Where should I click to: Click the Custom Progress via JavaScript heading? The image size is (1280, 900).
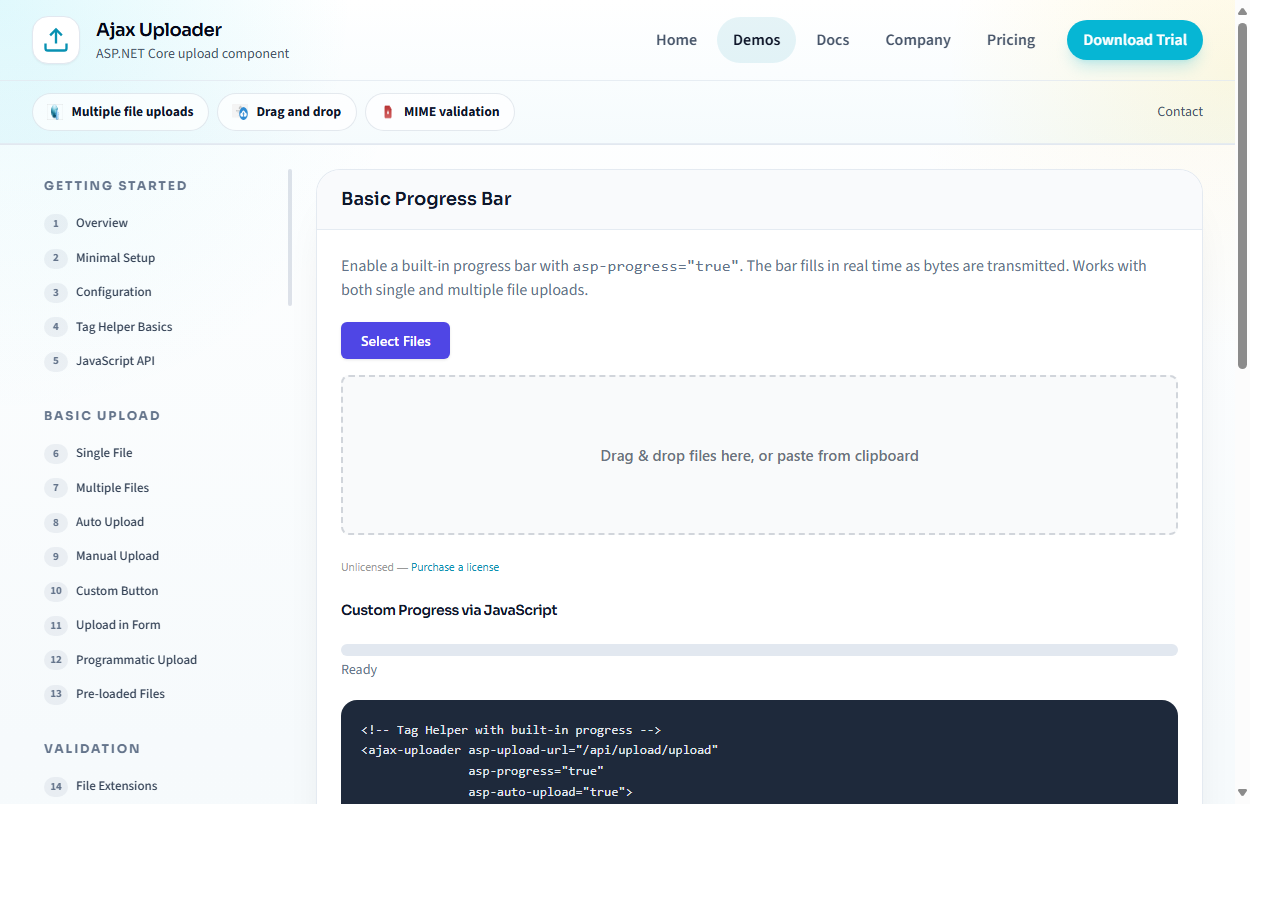(x=449, y=610)
